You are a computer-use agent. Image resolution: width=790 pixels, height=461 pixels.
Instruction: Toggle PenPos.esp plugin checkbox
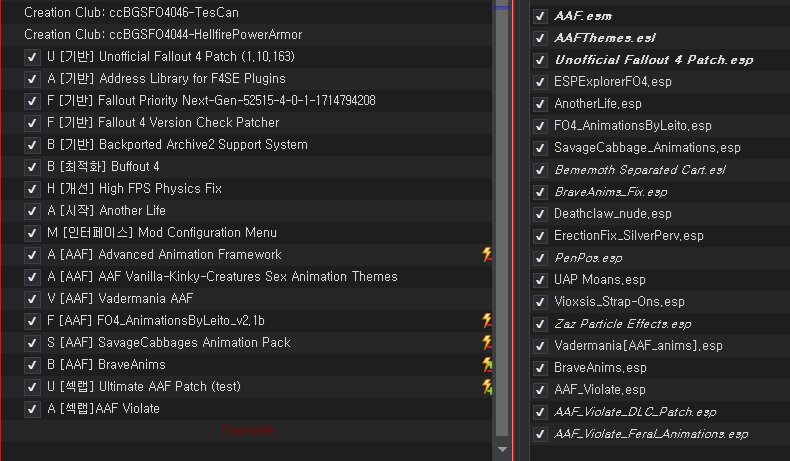coord(540,258)
